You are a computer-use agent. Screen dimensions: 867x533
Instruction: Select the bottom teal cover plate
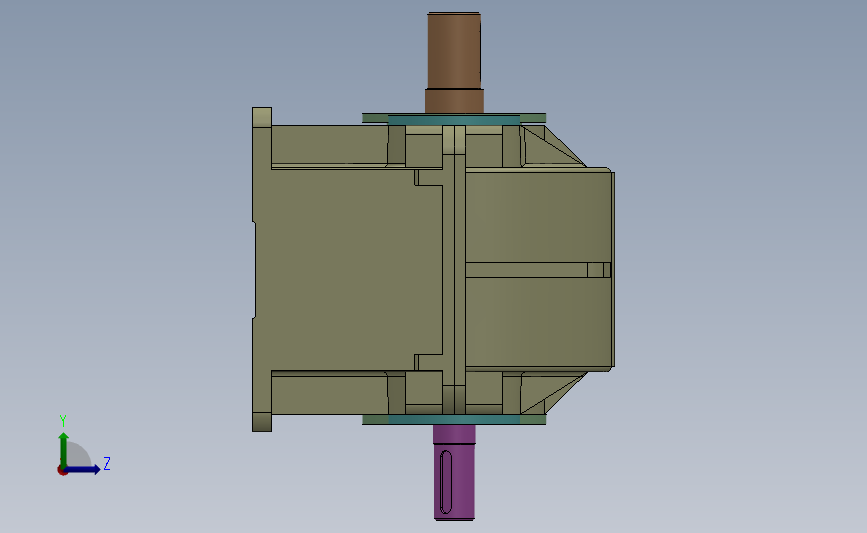pos(454,420)
